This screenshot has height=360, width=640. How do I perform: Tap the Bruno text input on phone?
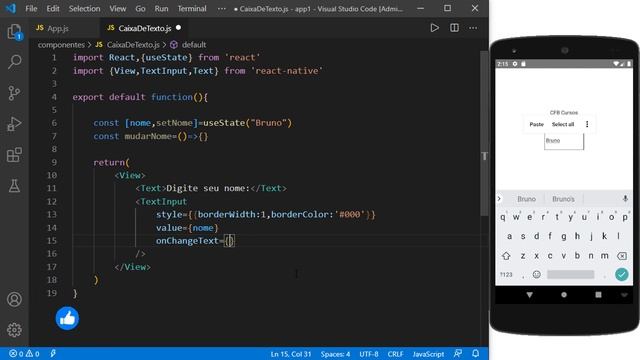click(x=564, y=142)
